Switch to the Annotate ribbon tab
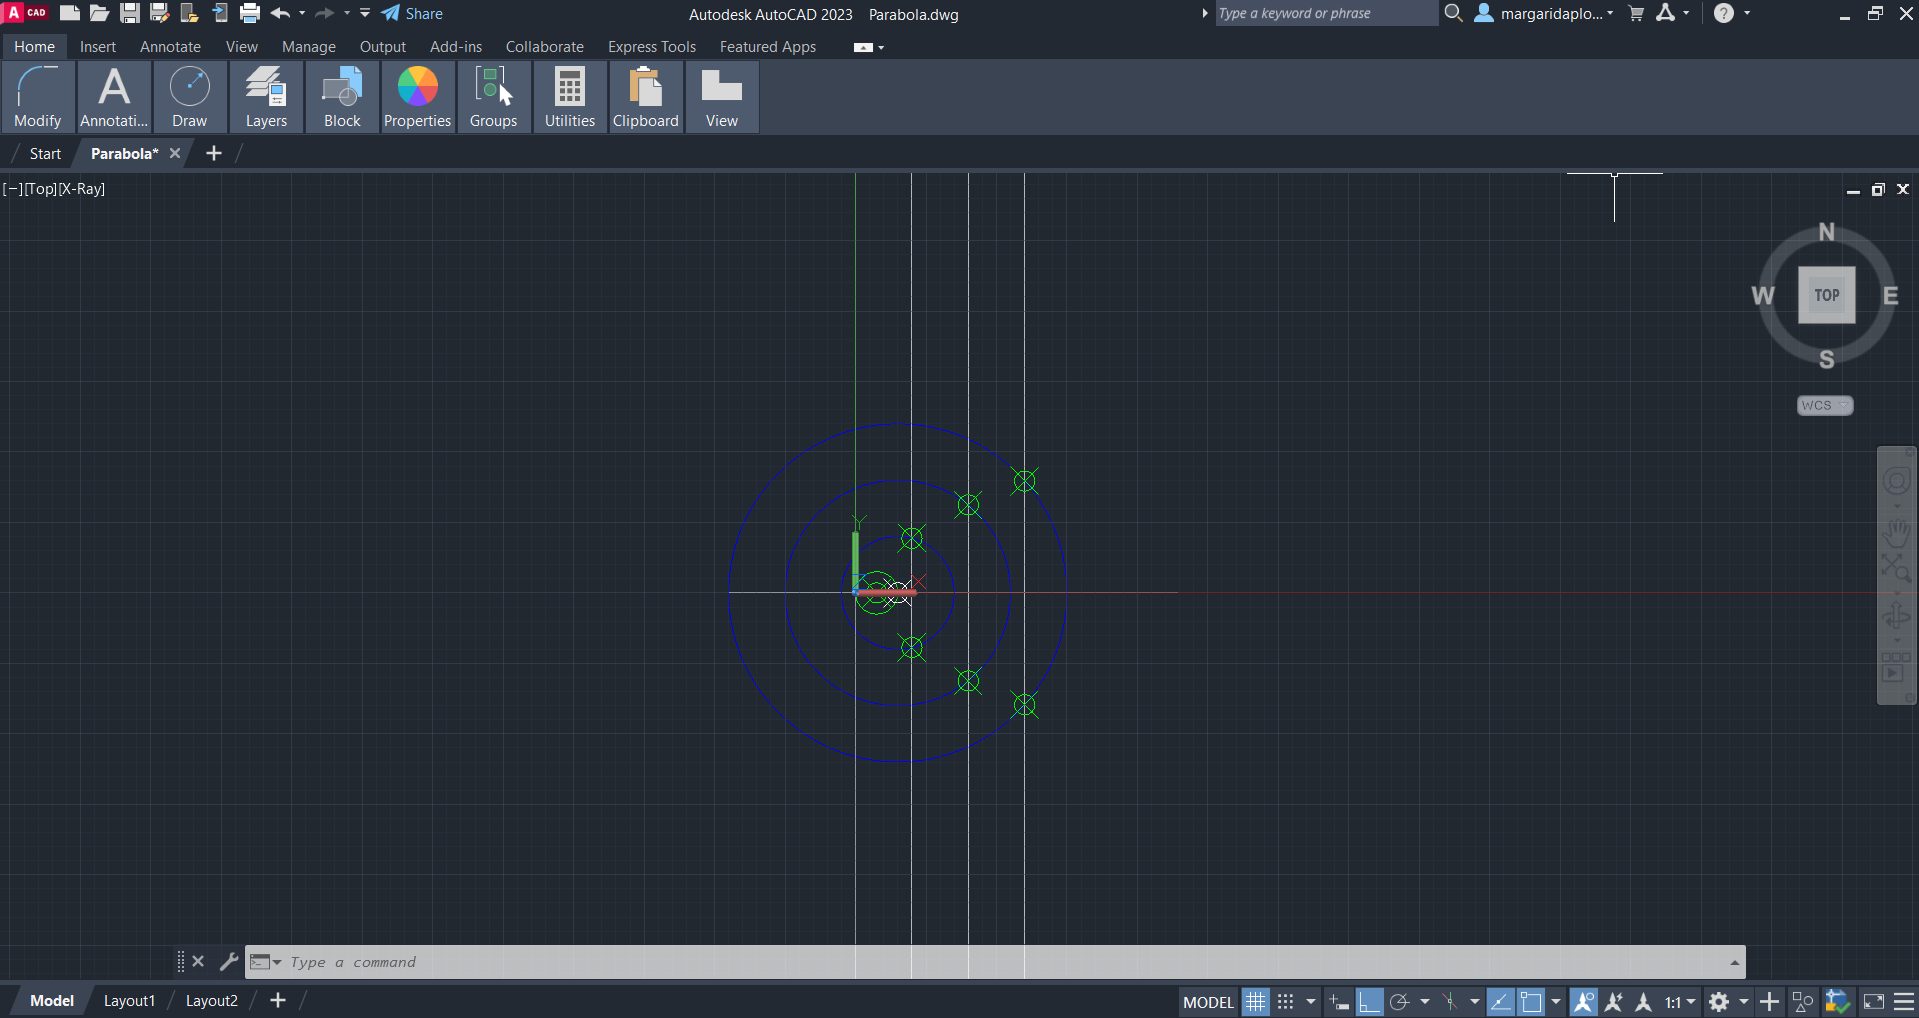 pyautogui.click(x=170, y=47)
